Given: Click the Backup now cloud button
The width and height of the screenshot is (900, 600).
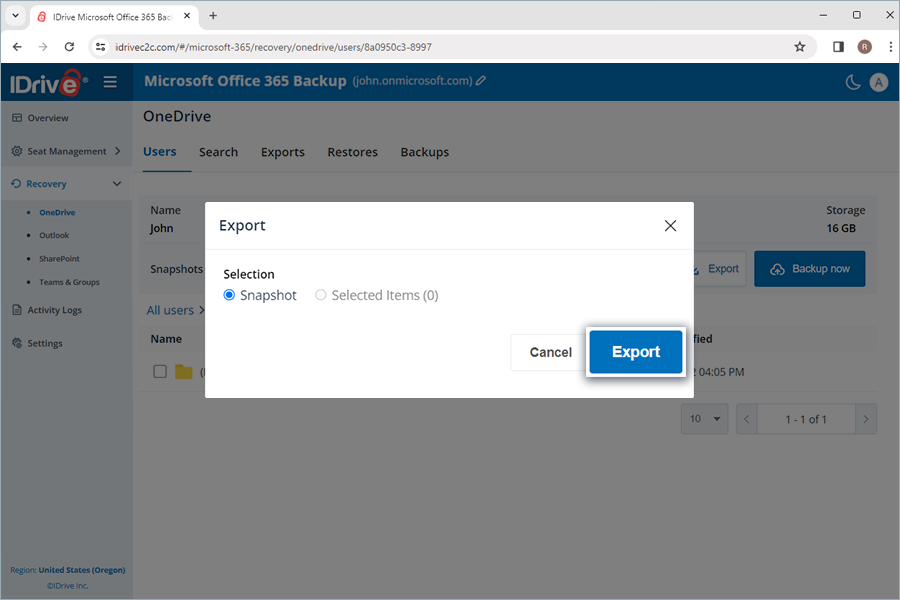Looking at the screenshot, I should 809,268.
